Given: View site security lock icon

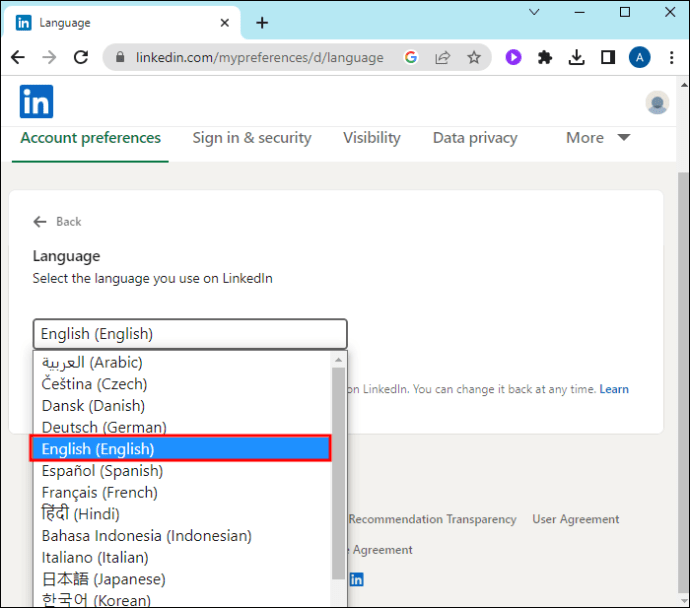Looking at the screenshot, I should [120, 57].
